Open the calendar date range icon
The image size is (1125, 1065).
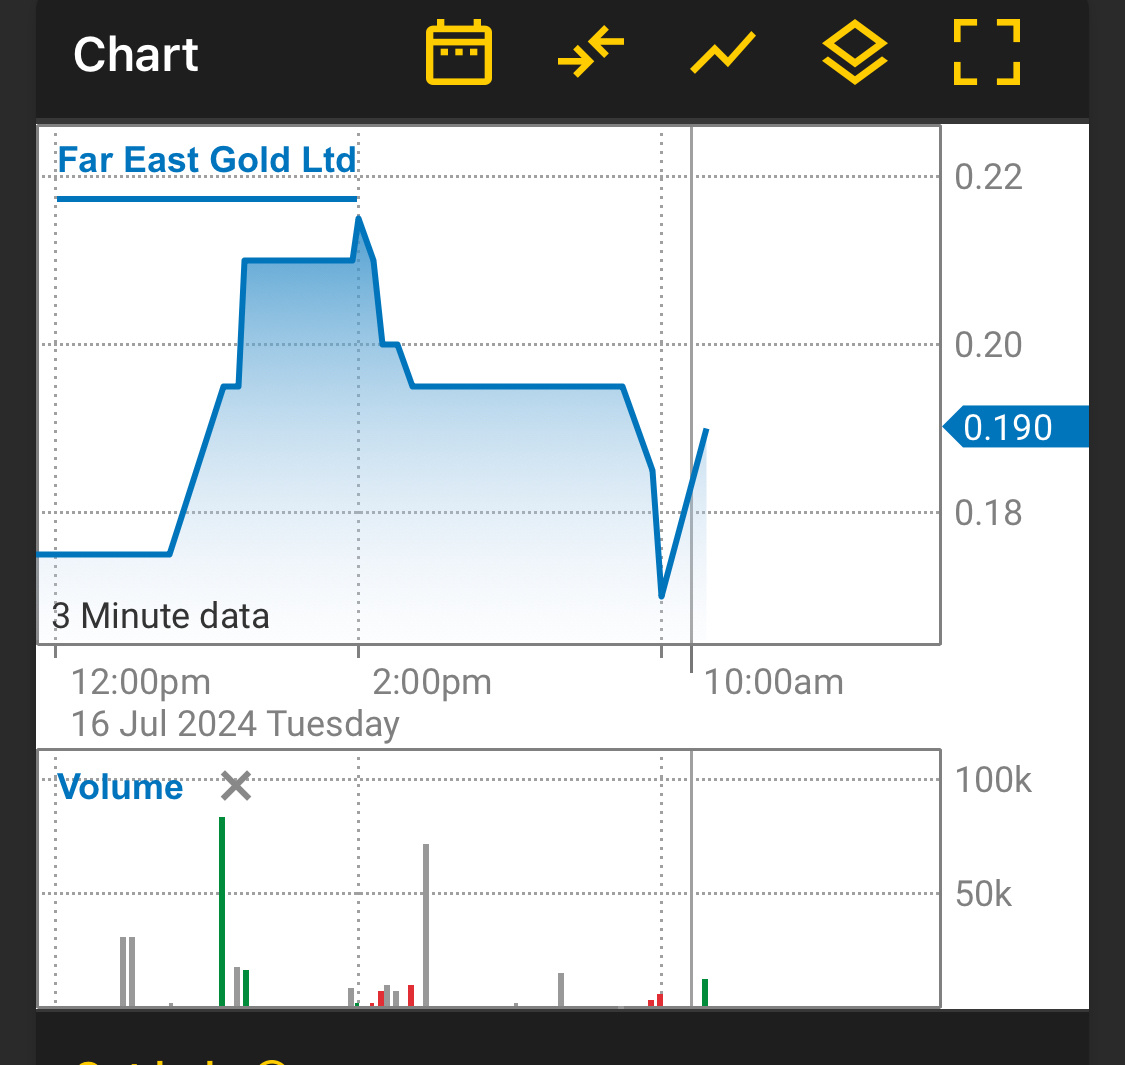(x=458, y=52)
